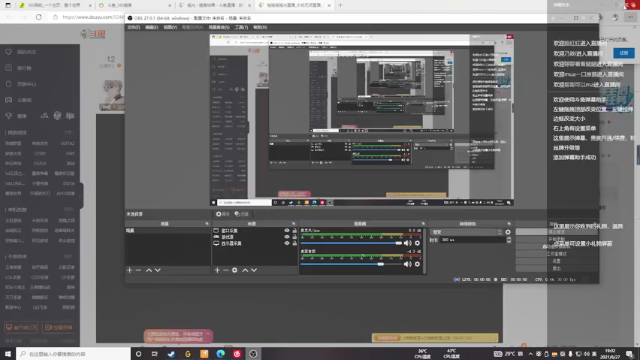Toggle visibility of 显示器采集 source
Screen dimensions: 640x360
tap(287, 243)
